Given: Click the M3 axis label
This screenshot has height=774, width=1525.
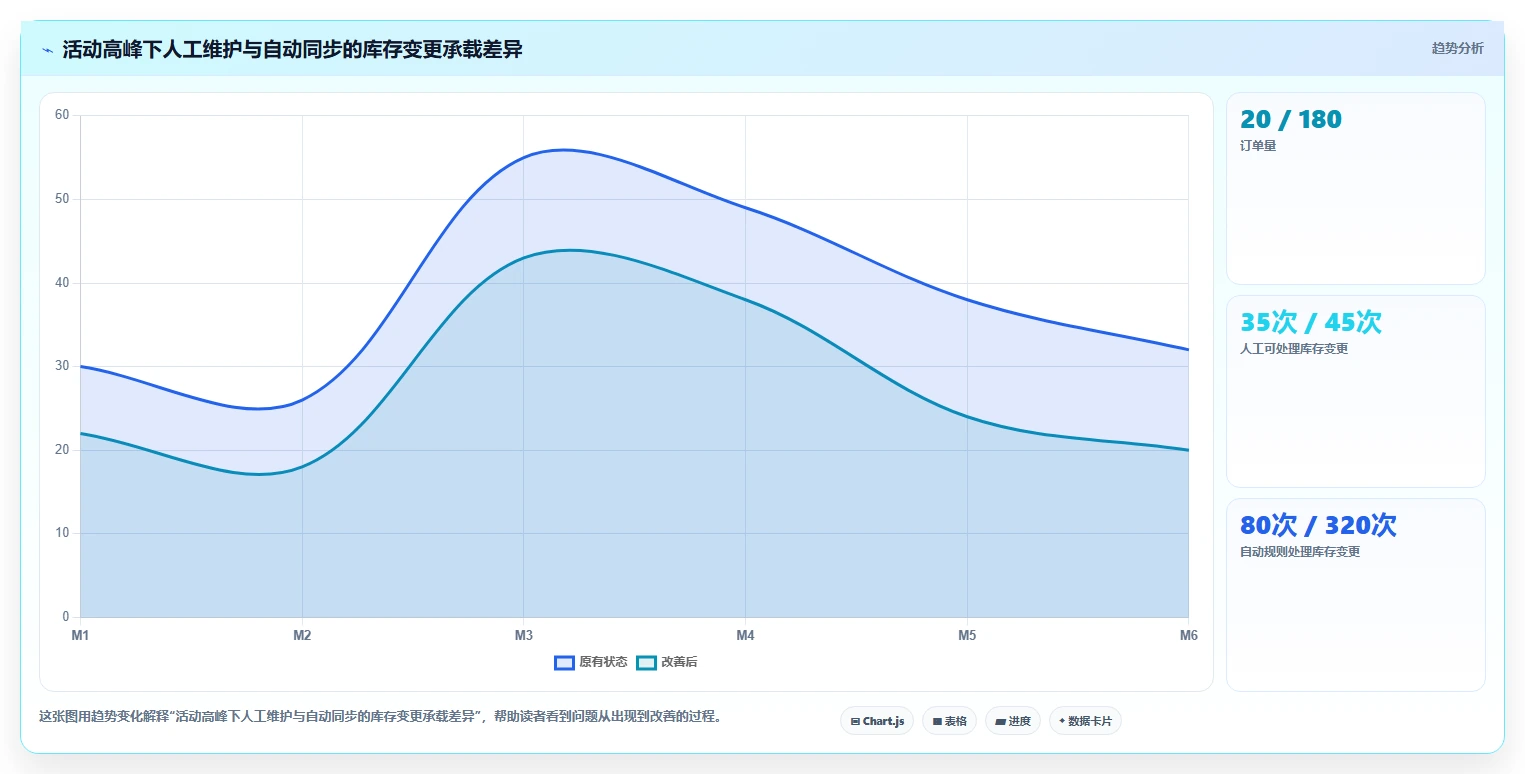Looking at the screenshot, I should tap(523, 635).
